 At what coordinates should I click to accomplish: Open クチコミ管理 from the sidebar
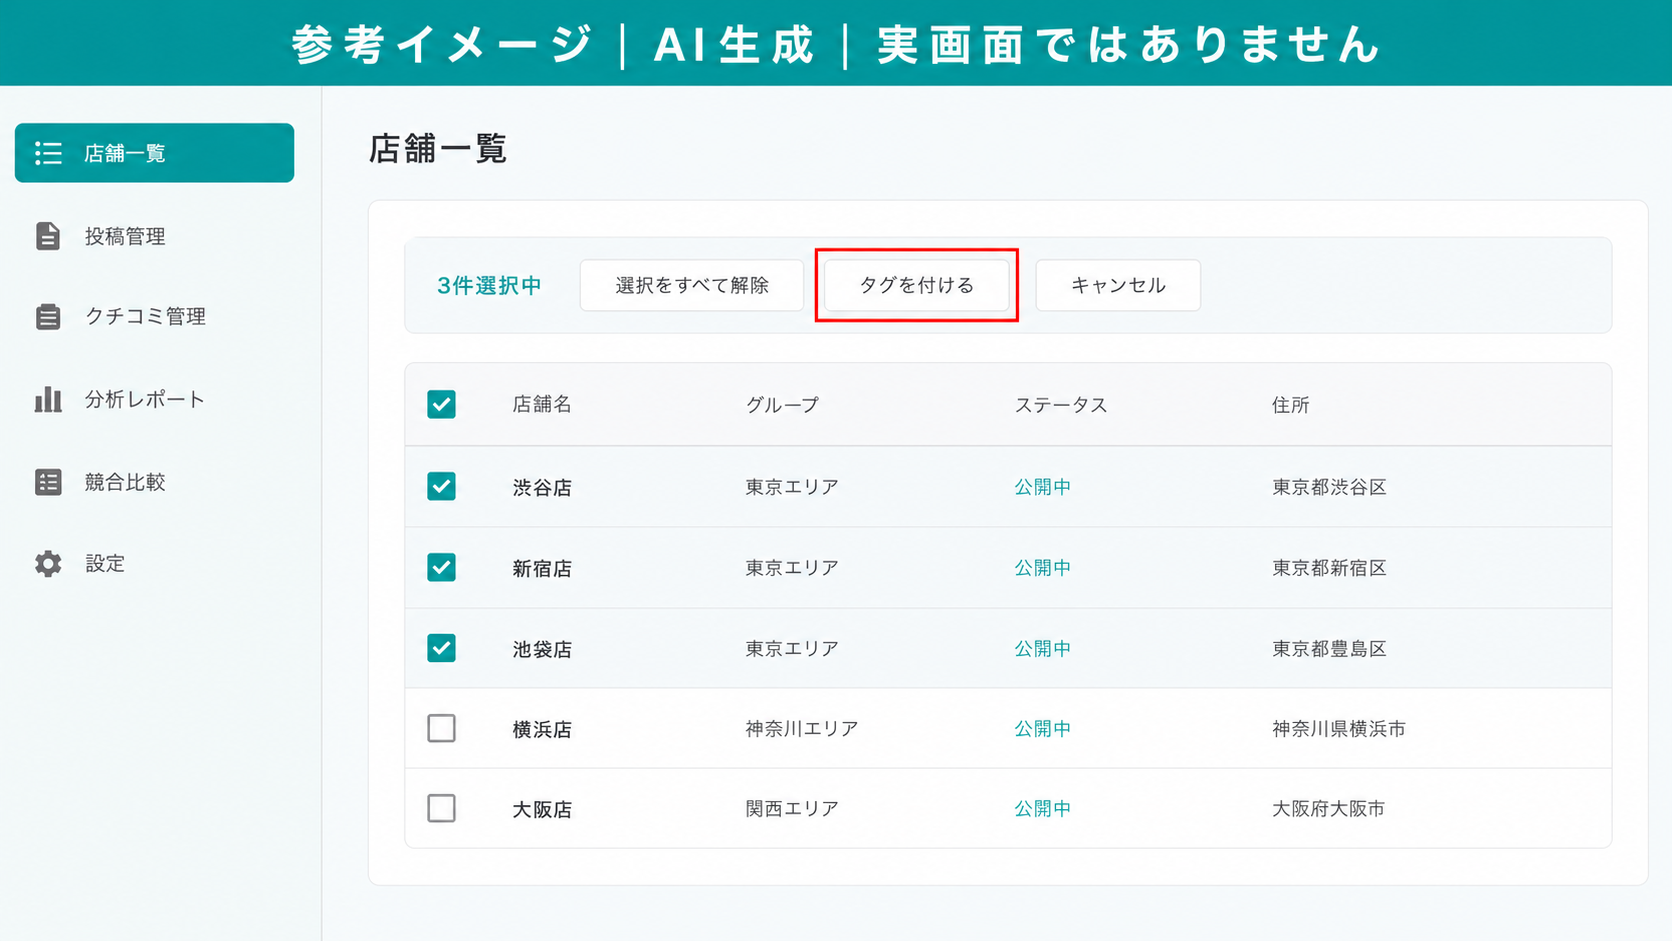click(145, 317)
